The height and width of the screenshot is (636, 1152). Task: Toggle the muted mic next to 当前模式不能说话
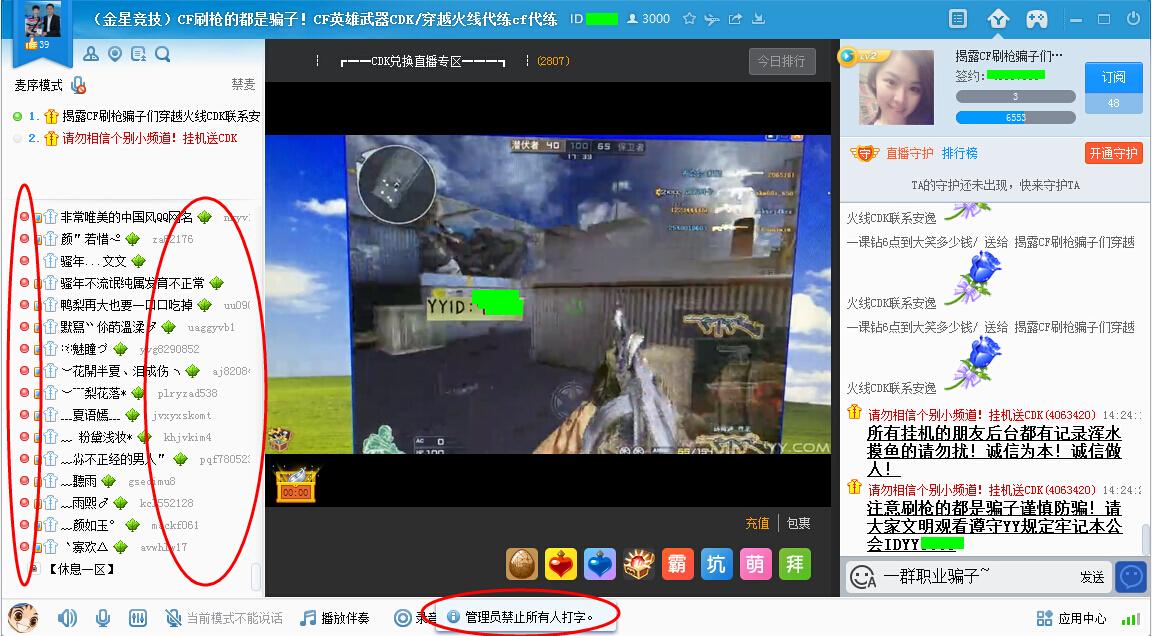point(173,618)
